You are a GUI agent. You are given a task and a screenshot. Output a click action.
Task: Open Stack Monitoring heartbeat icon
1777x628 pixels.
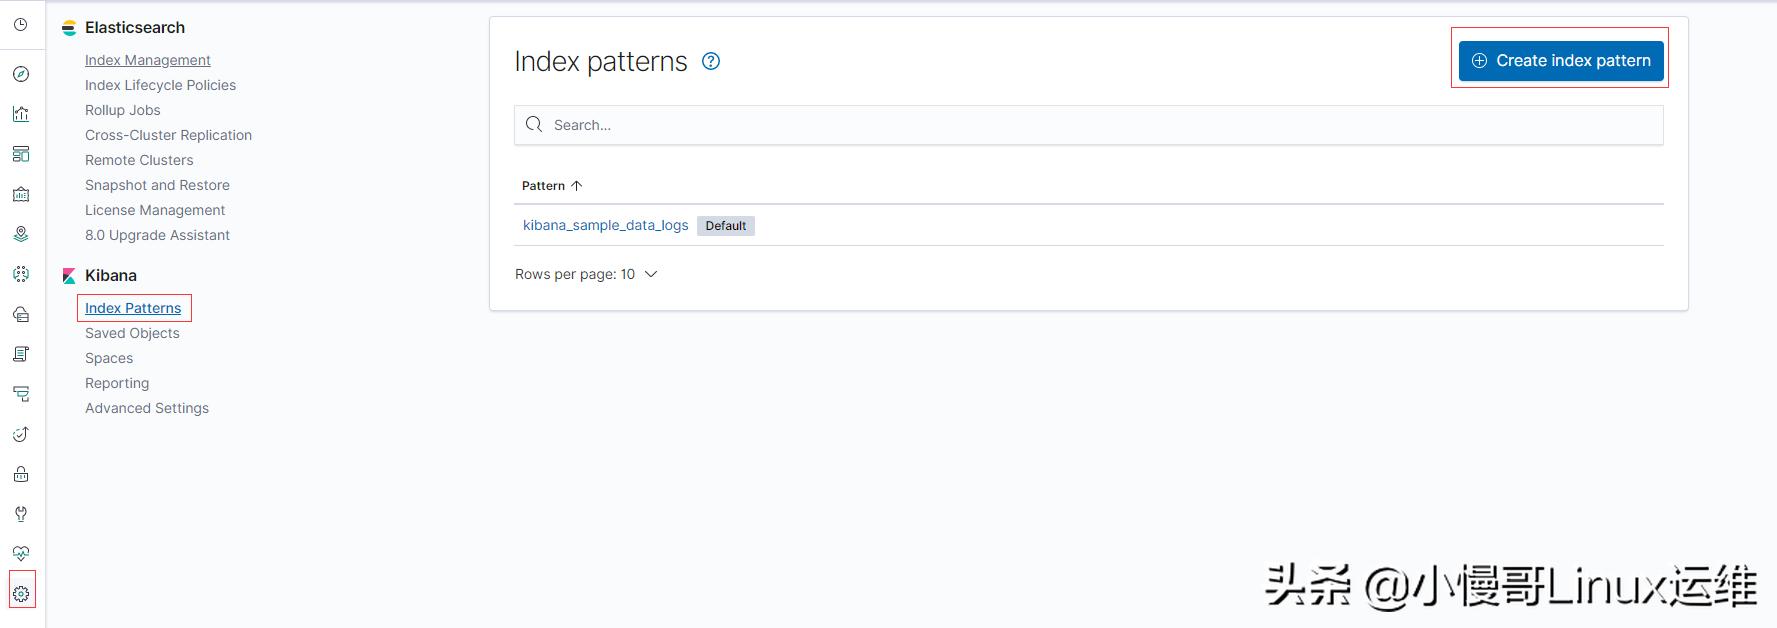coord(21,553)
